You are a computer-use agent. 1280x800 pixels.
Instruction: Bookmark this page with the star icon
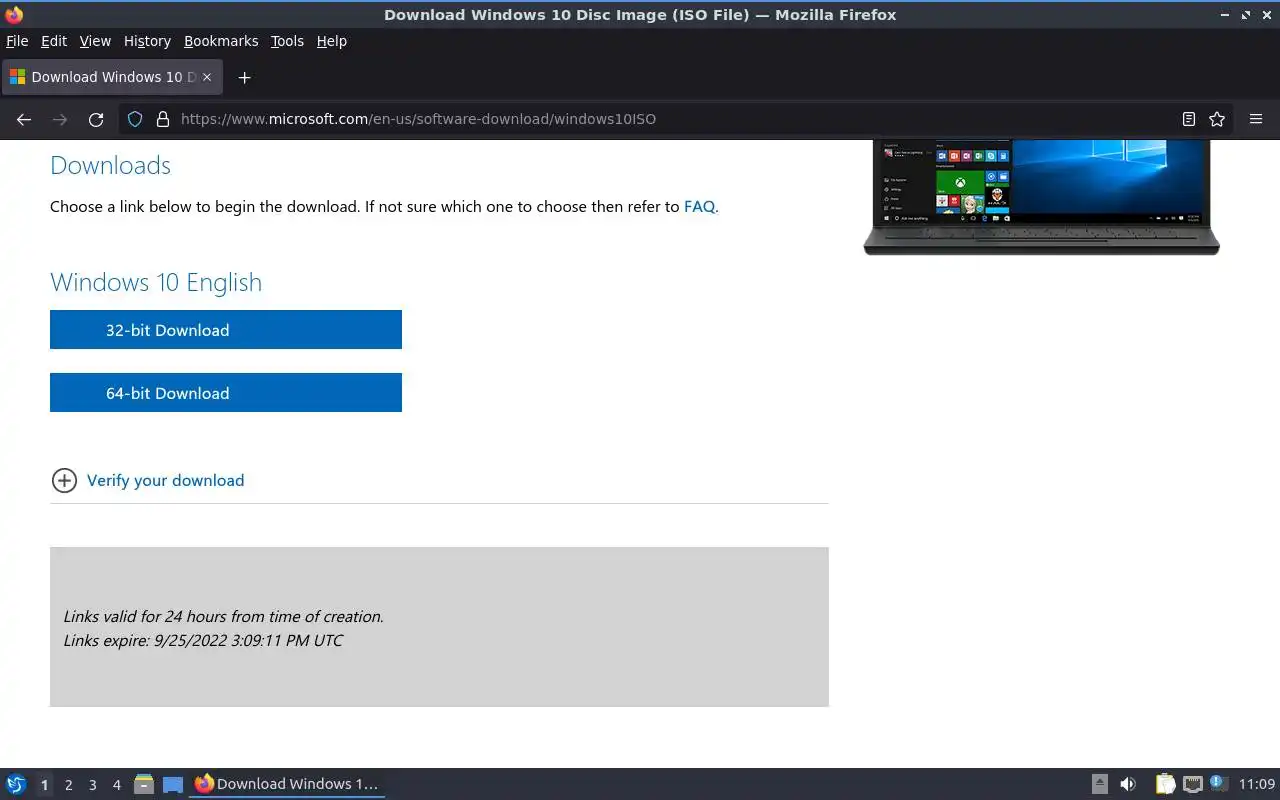pyautogui.click(x=1217, y=119)
